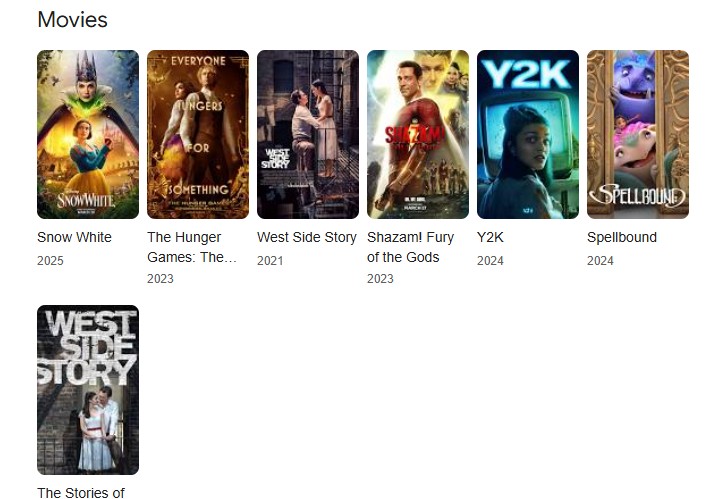720x499 pixels.
Task: Open The Stories of West Side Story poster
Action: (x=88, y=390)
